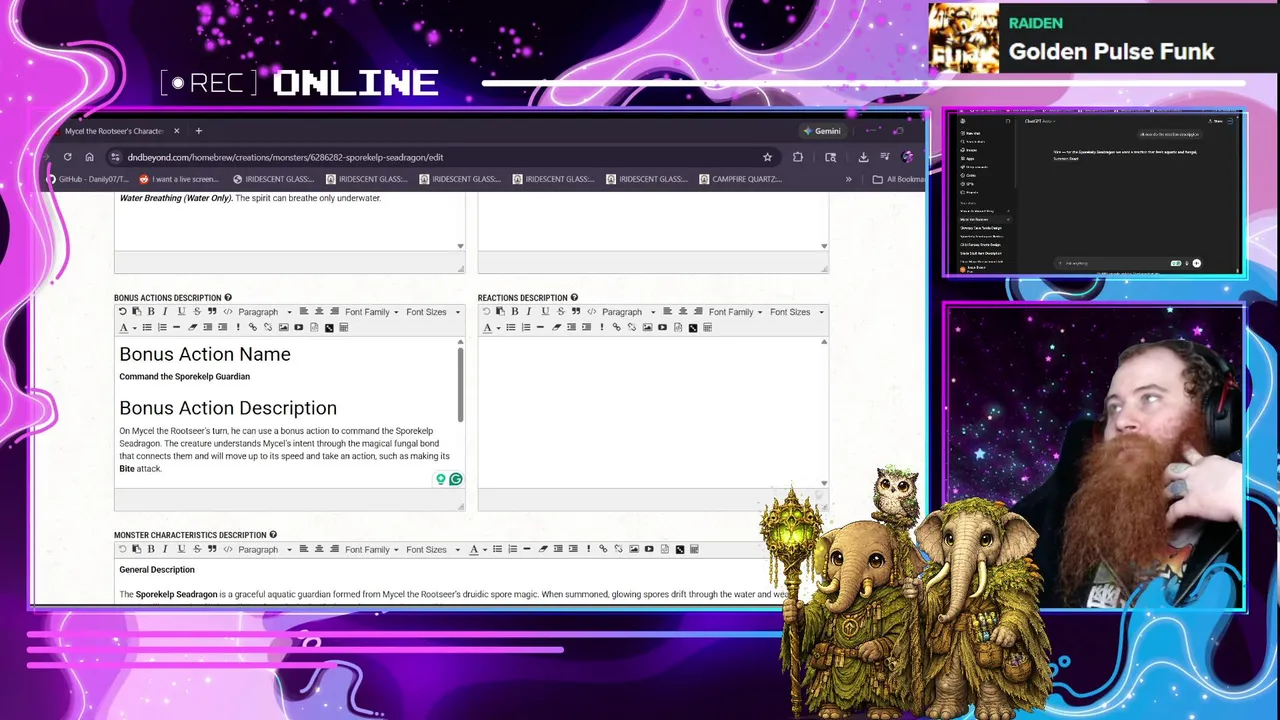The width and height of the screenshot is (1280, 720).
Task: Open help icon beside Monster Characteristics Description
Action: coord(273,535)
